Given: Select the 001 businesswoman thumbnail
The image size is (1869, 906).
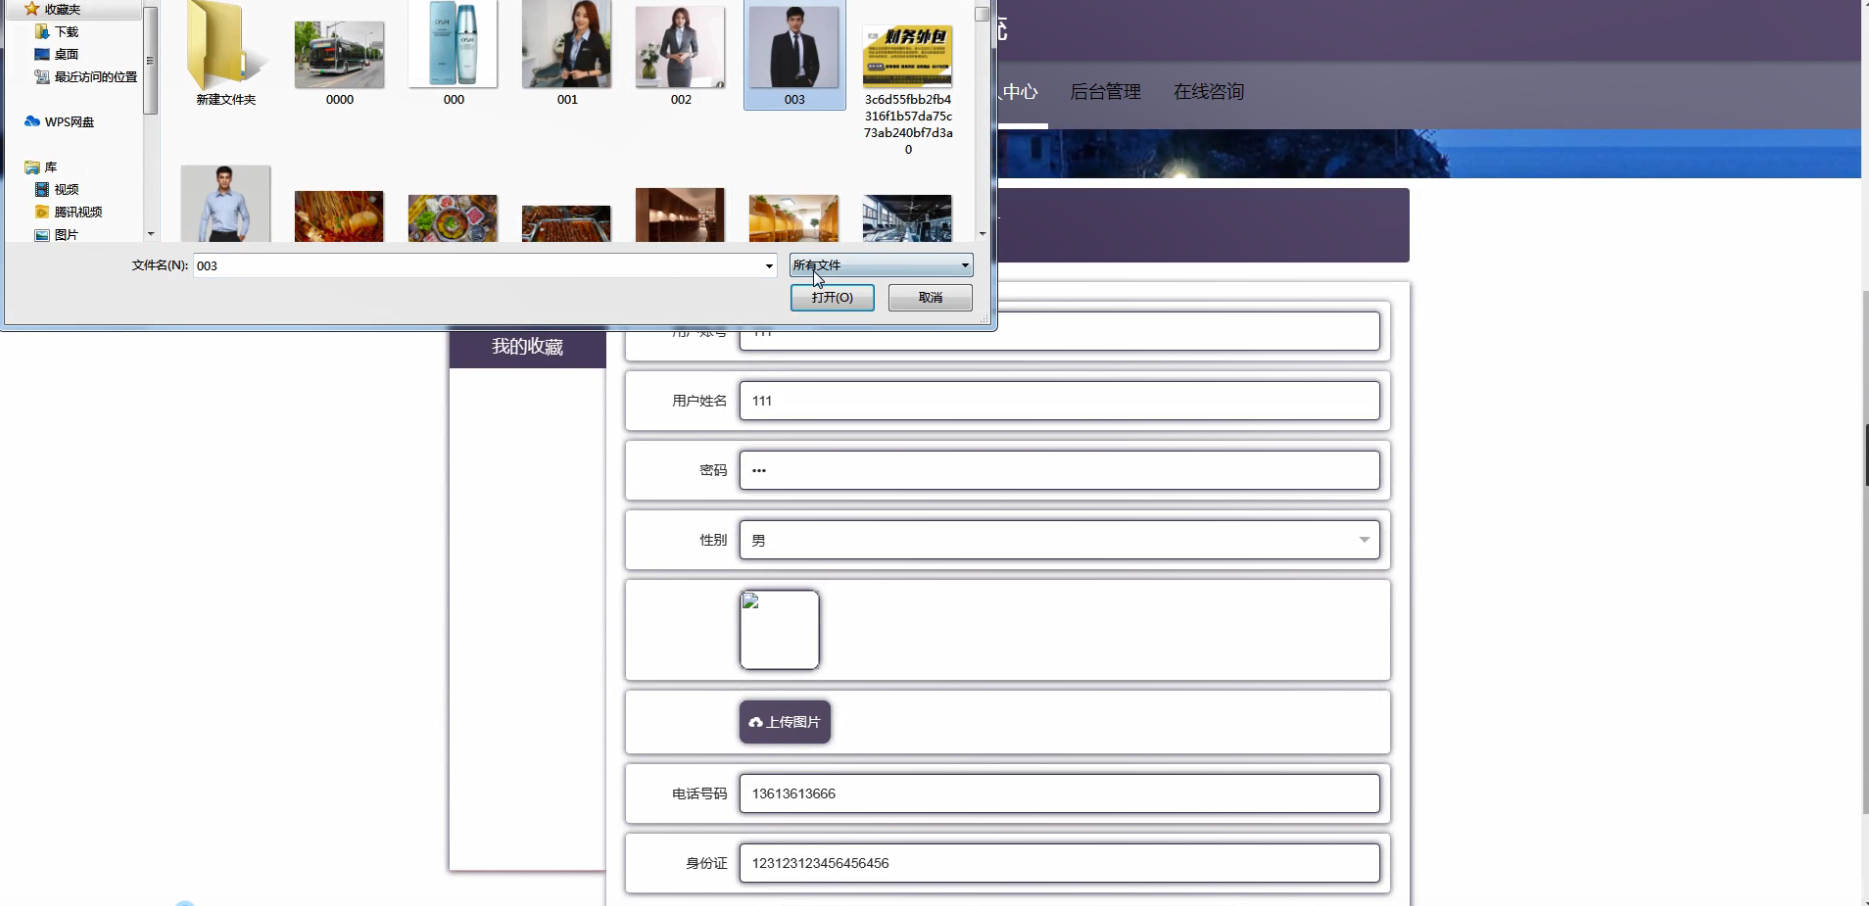Looking at the screenshot, I should [567, 44].
